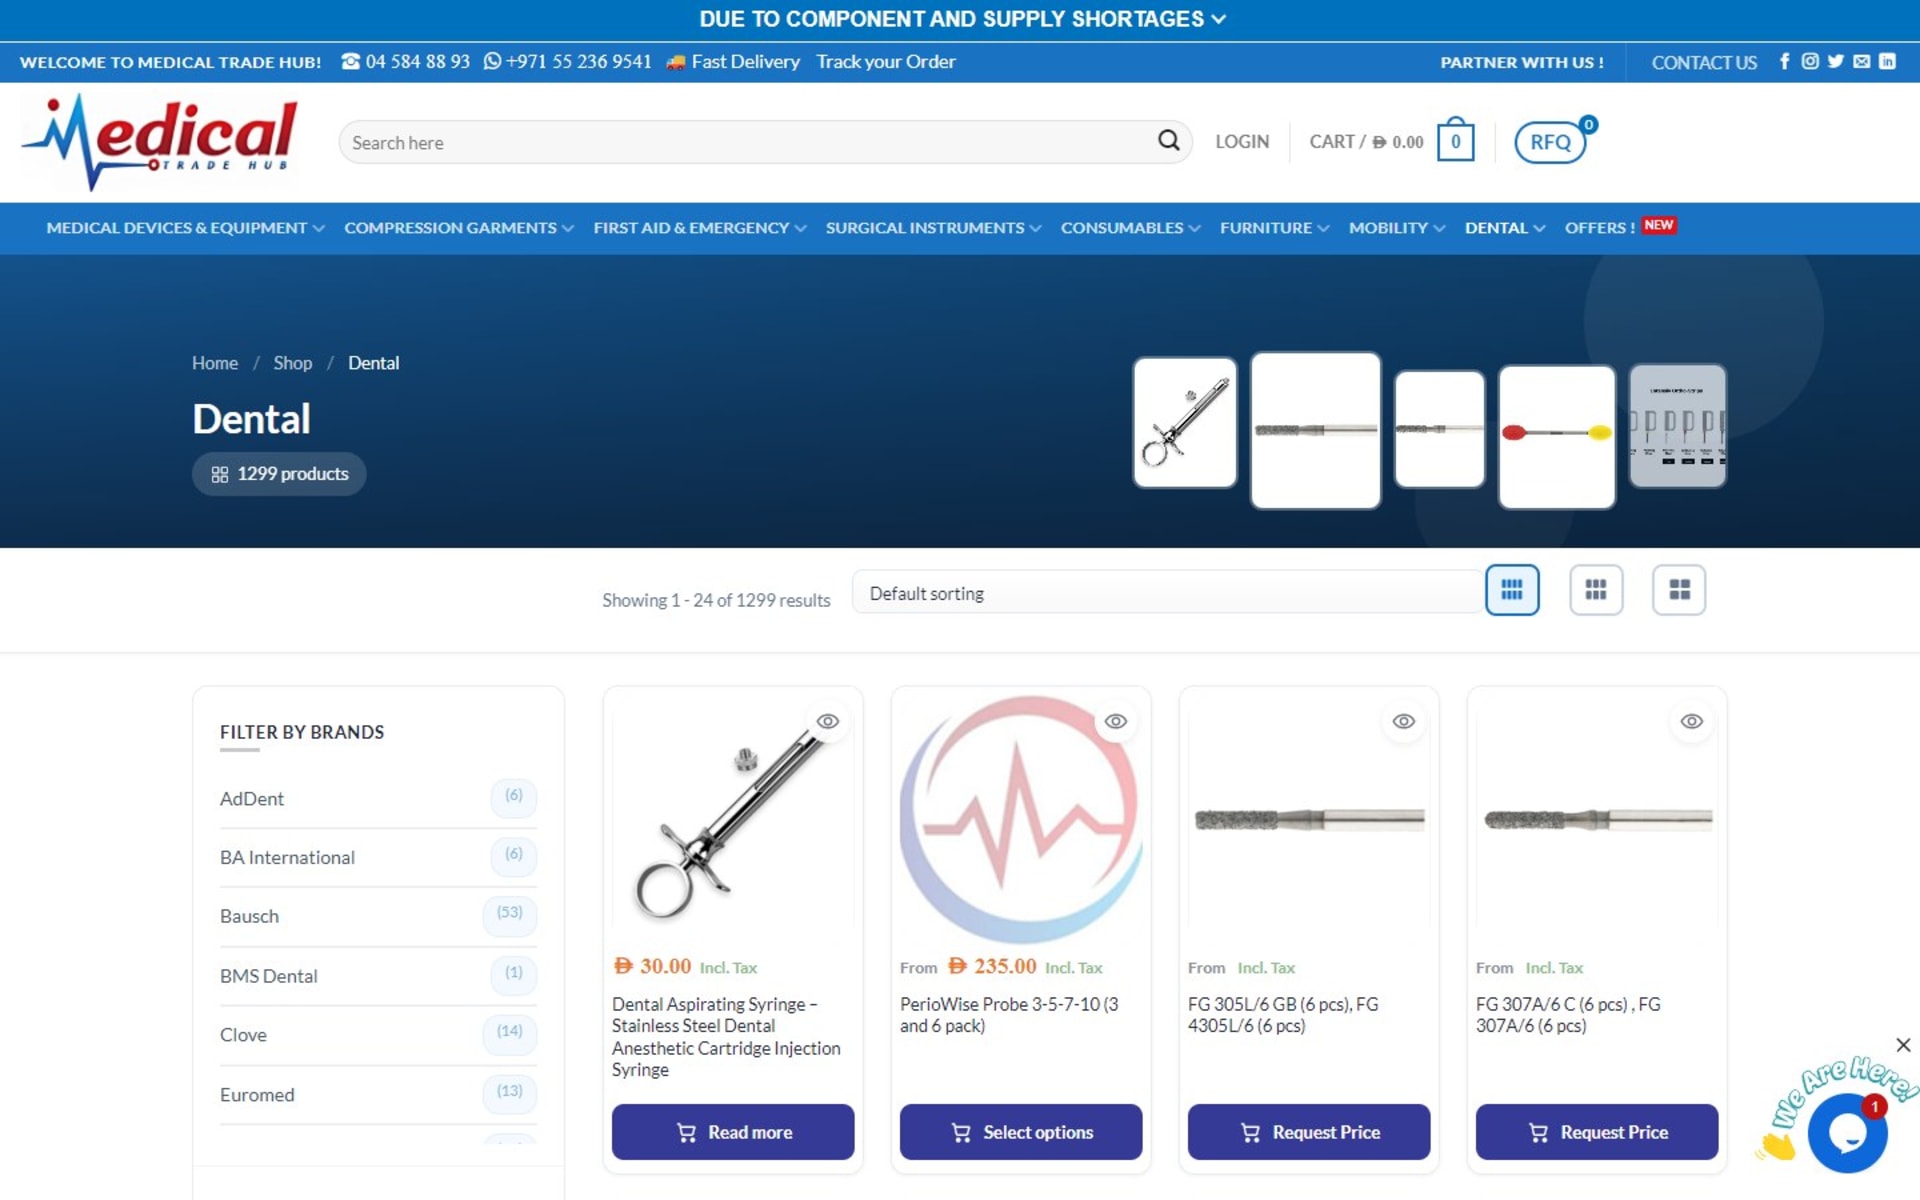Screen dimensions: 1920x1200
Task: Click the email envelope icon
Action: (1861, 61)
